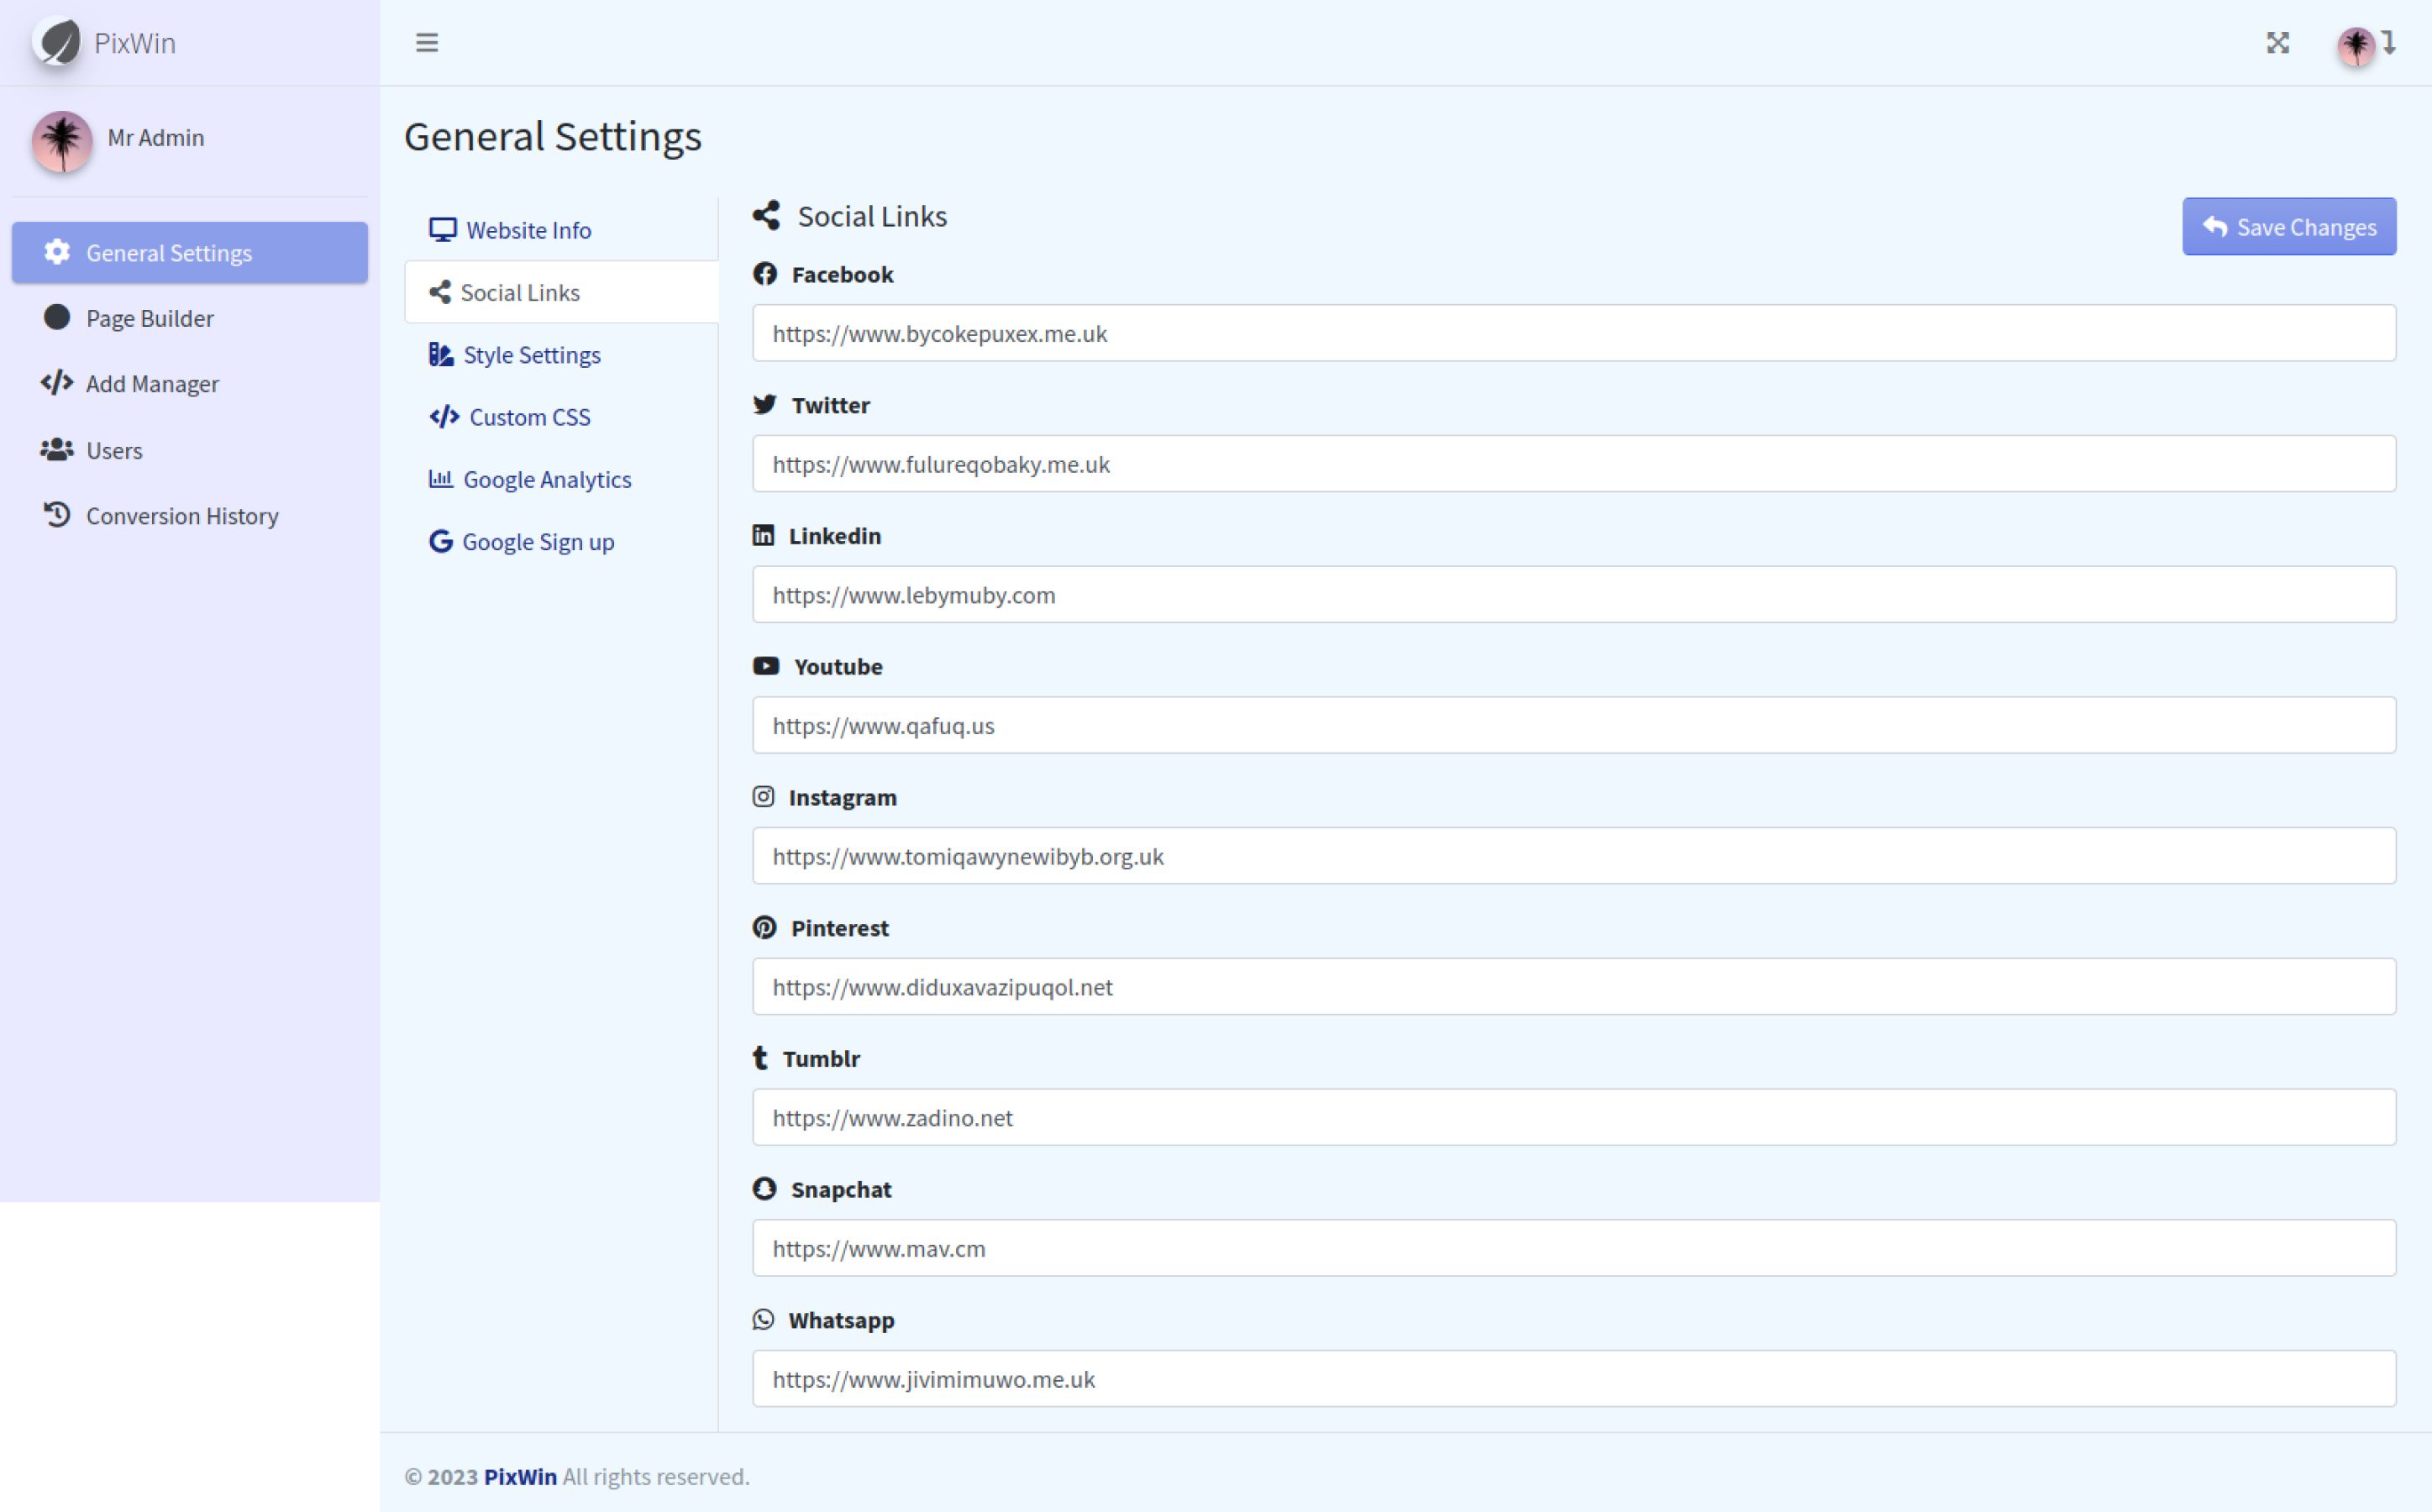The height and width of the screenshot is (1512, 2432).
Task: Click the PixWin footer link
Action: coord(520,1477)
